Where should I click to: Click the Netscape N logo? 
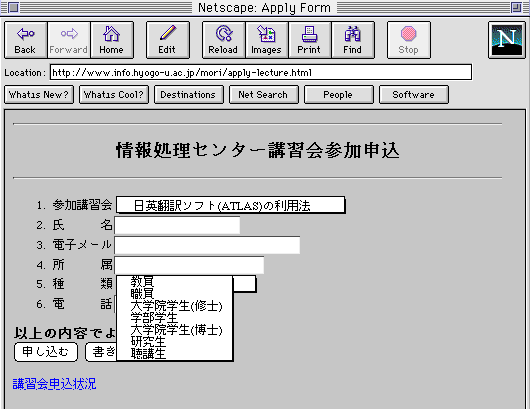click(507, 40)
